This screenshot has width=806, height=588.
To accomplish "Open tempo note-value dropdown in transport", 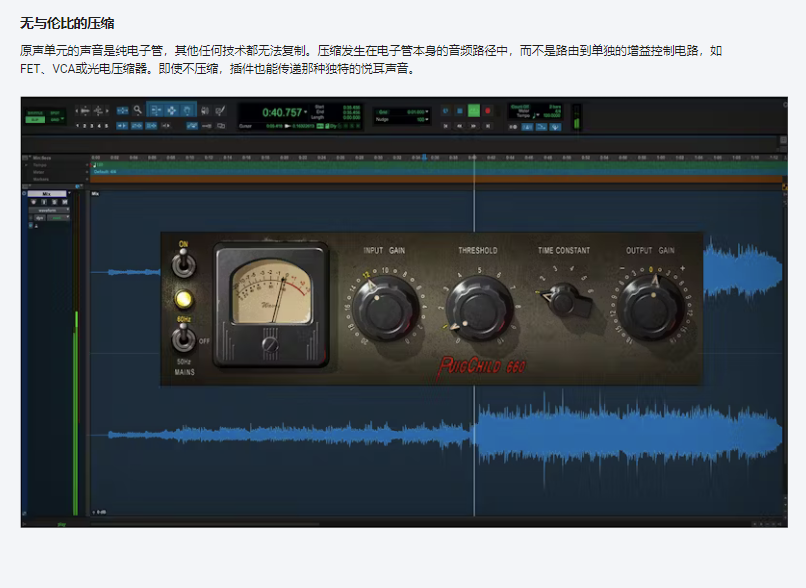I will 538,115.
